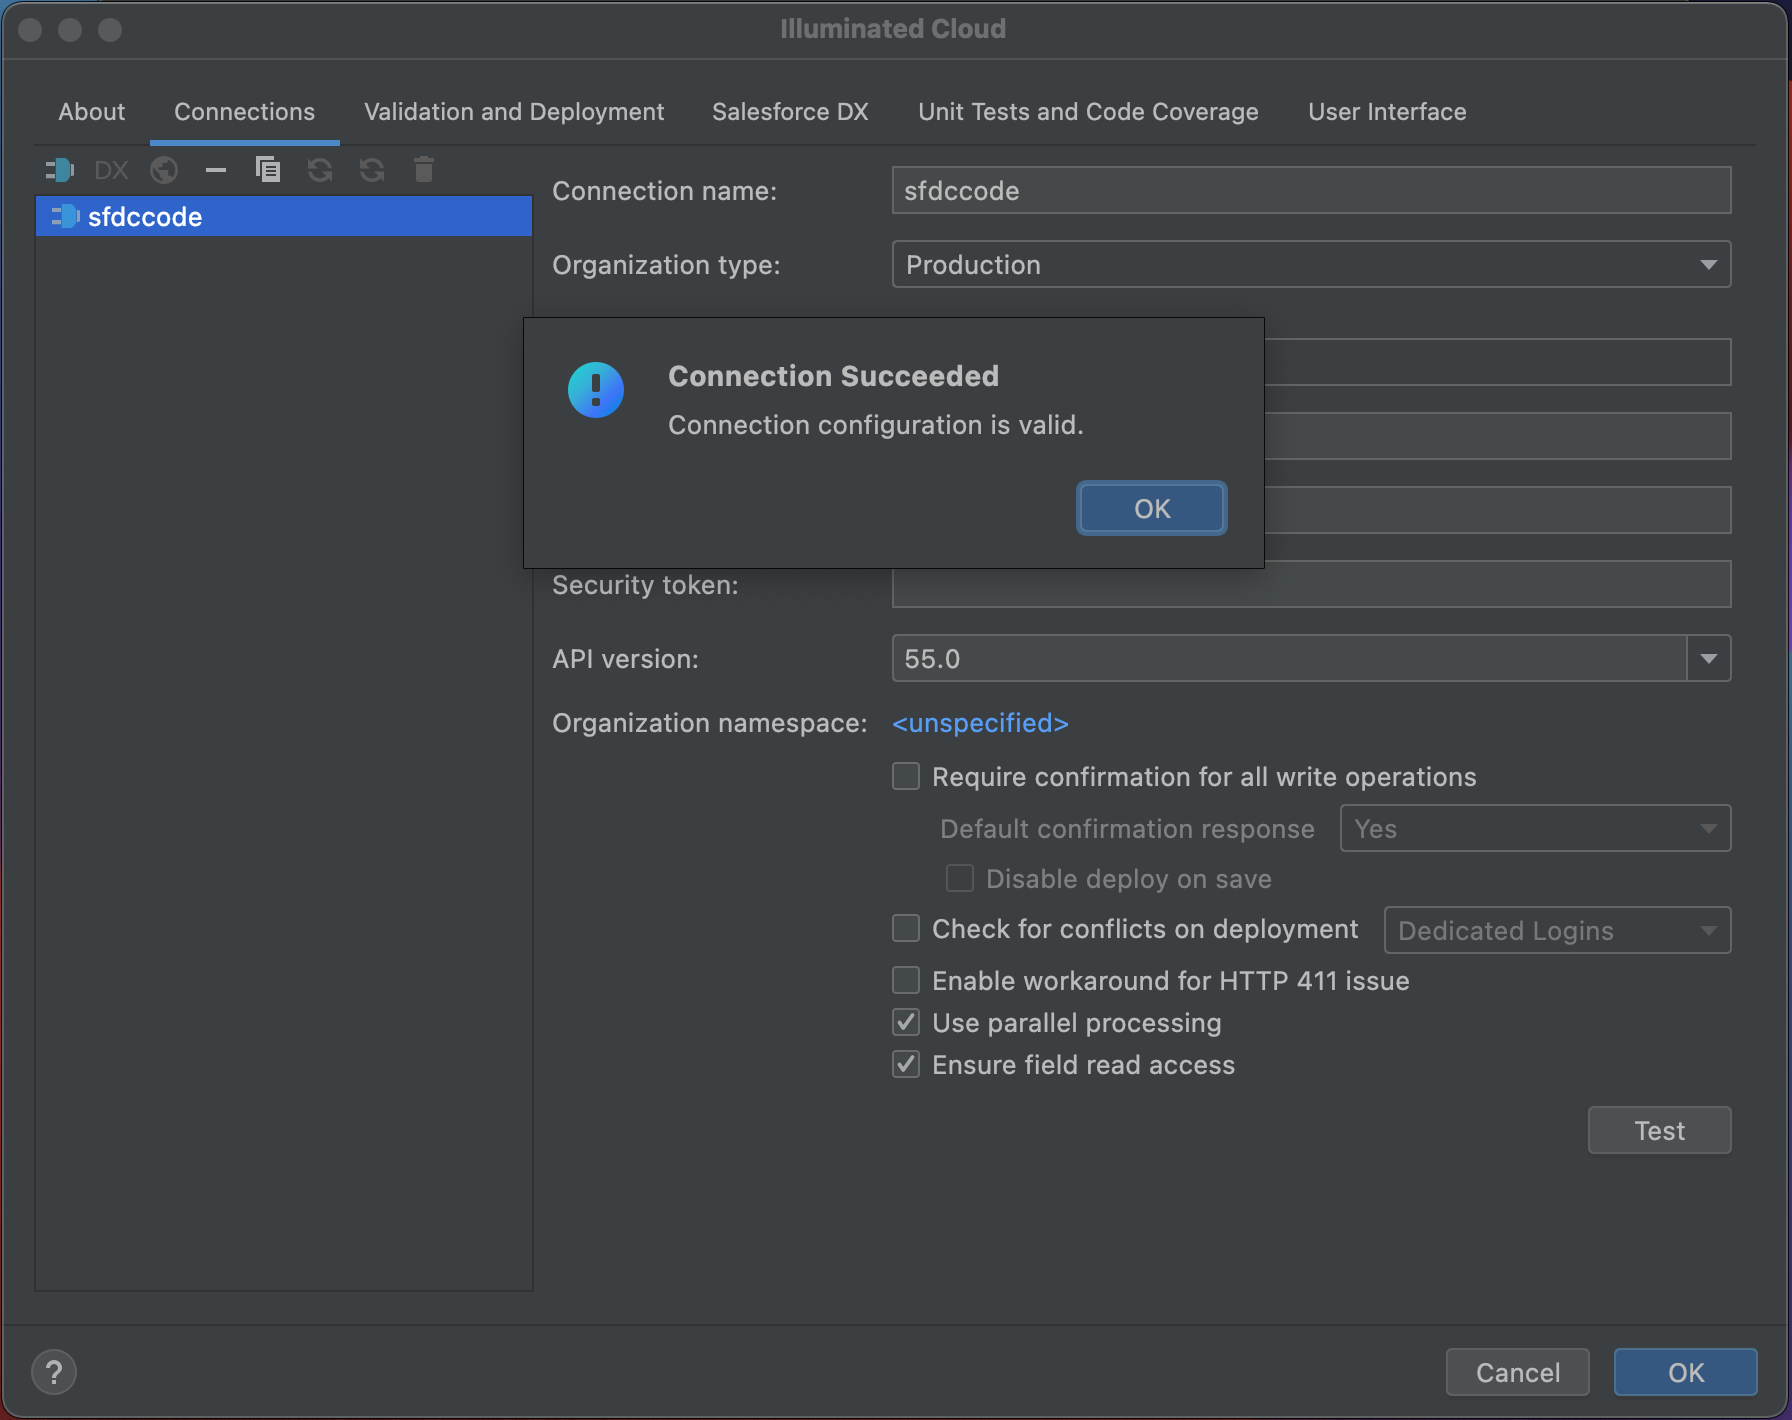Image resolution: width=1792 pixels, height=1420 pixels.
Task: Expand the API version dropdown arrow
Action: coord(1709,658)
